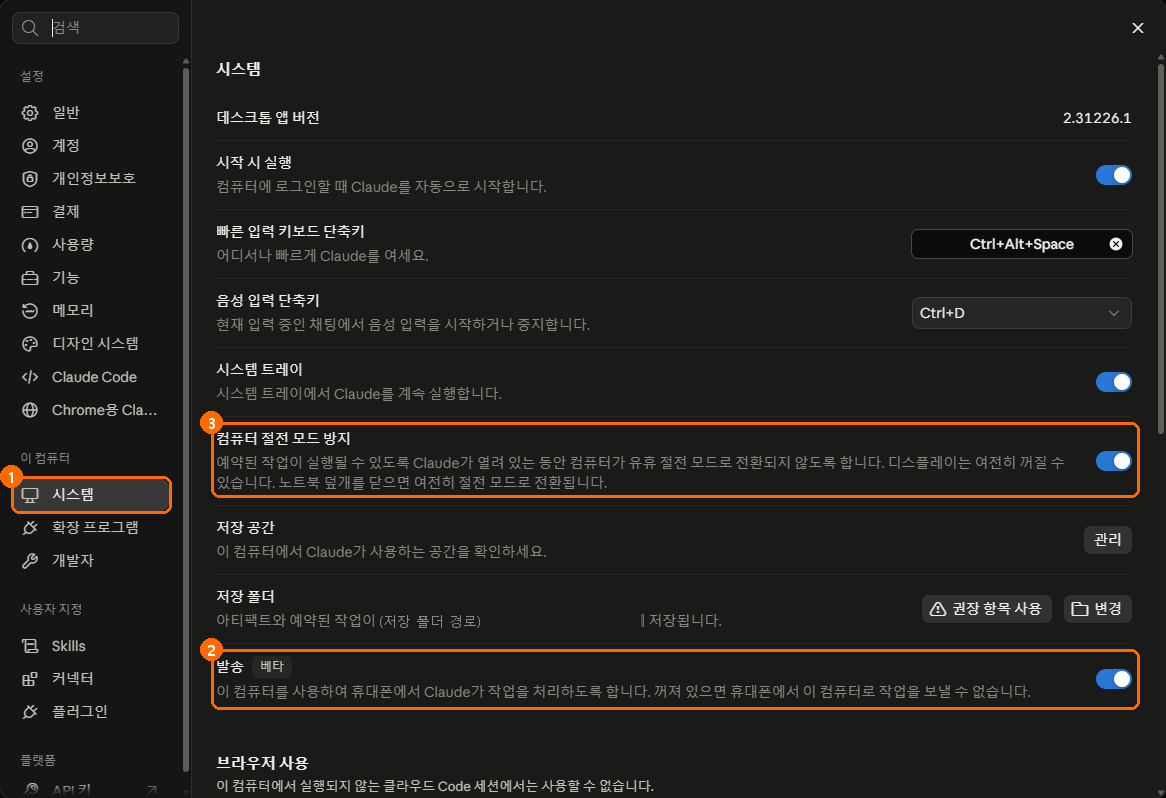Click the 빠른 입력 키보드 단축키 label
1166x798 pixels.
click(290, 231)
